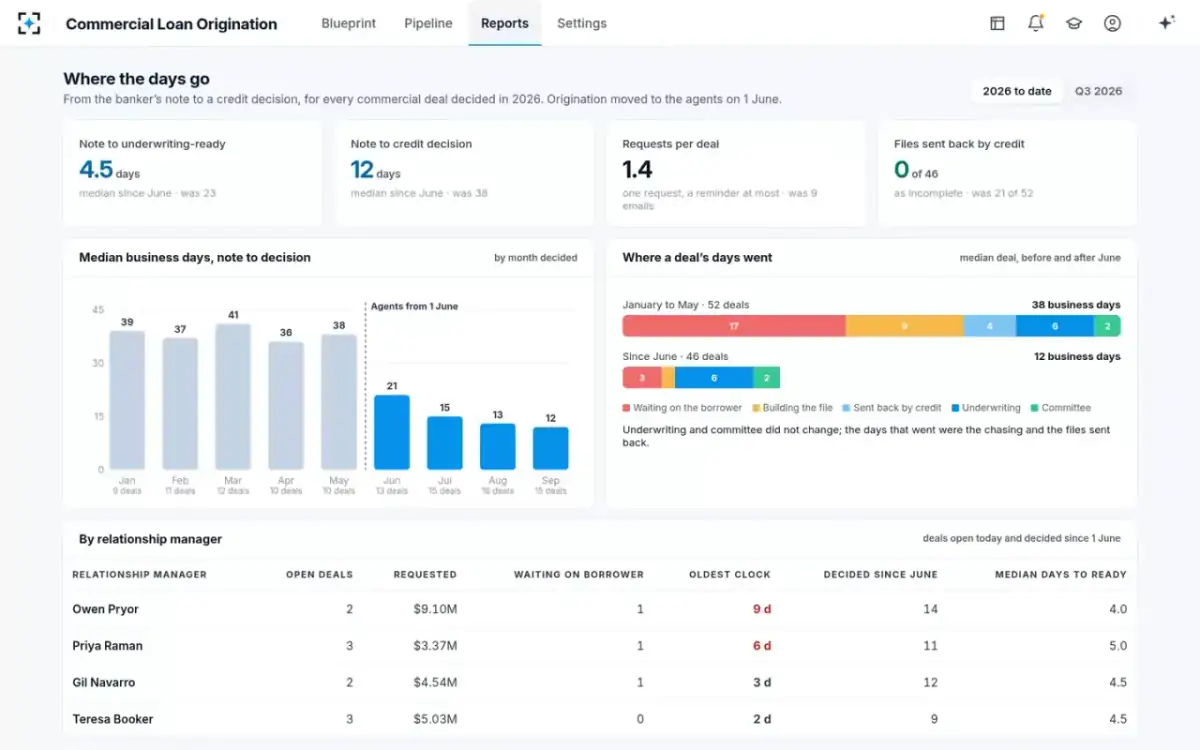The height and width of the screenshot is (750, 1200).
Task: Open the layout panel icon in the header
Action: coord(997,23)
